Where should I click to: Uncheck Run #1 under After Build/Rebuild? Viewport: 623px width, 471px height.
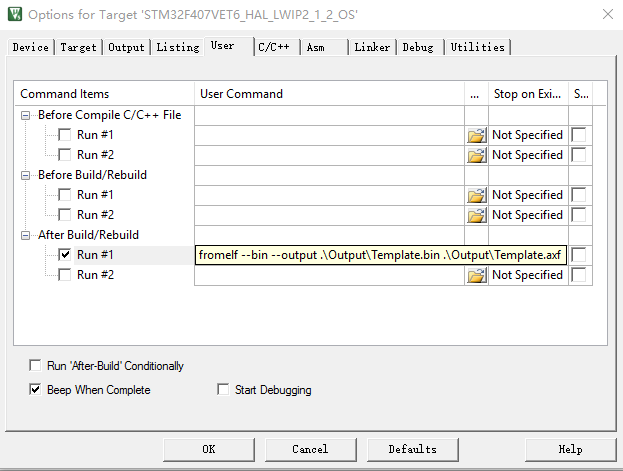click(65, 255)
